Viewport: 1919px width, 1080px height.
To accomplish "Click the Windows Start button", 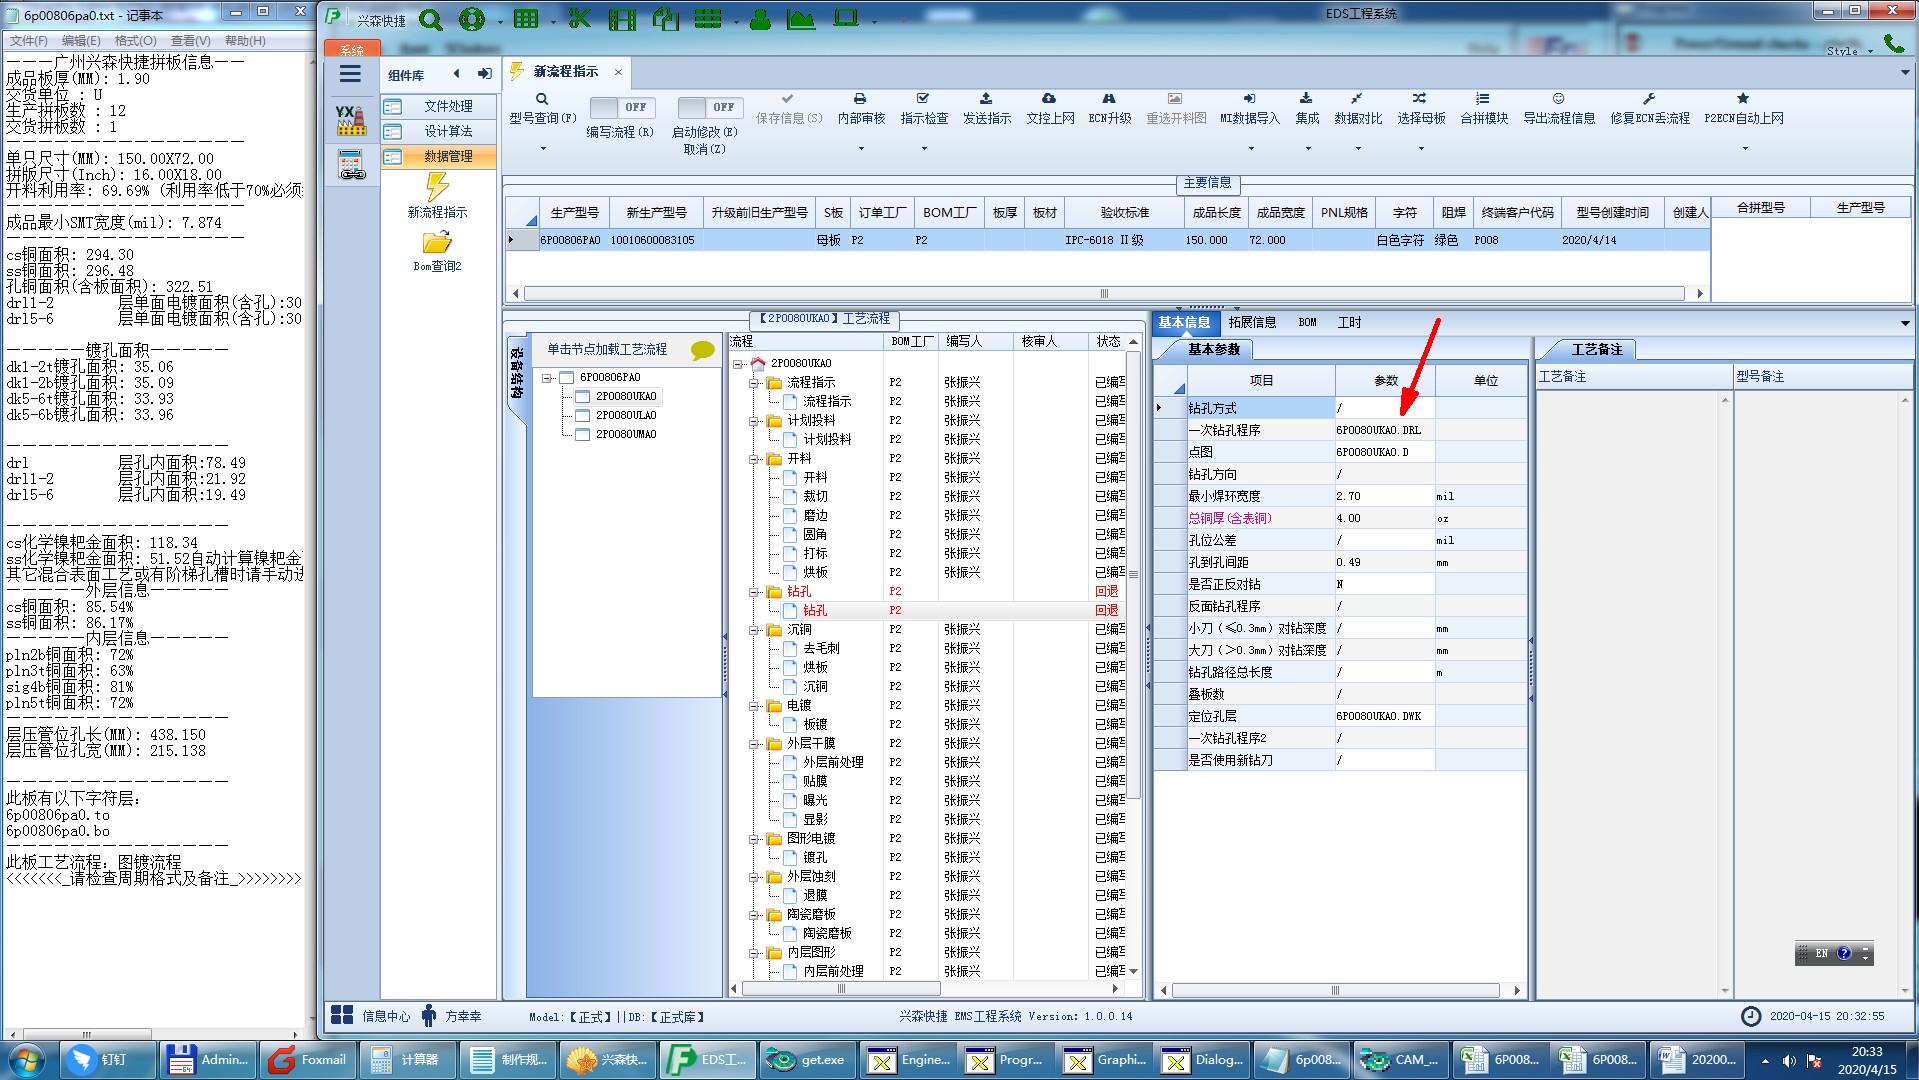I will (x=27, y=1060).
